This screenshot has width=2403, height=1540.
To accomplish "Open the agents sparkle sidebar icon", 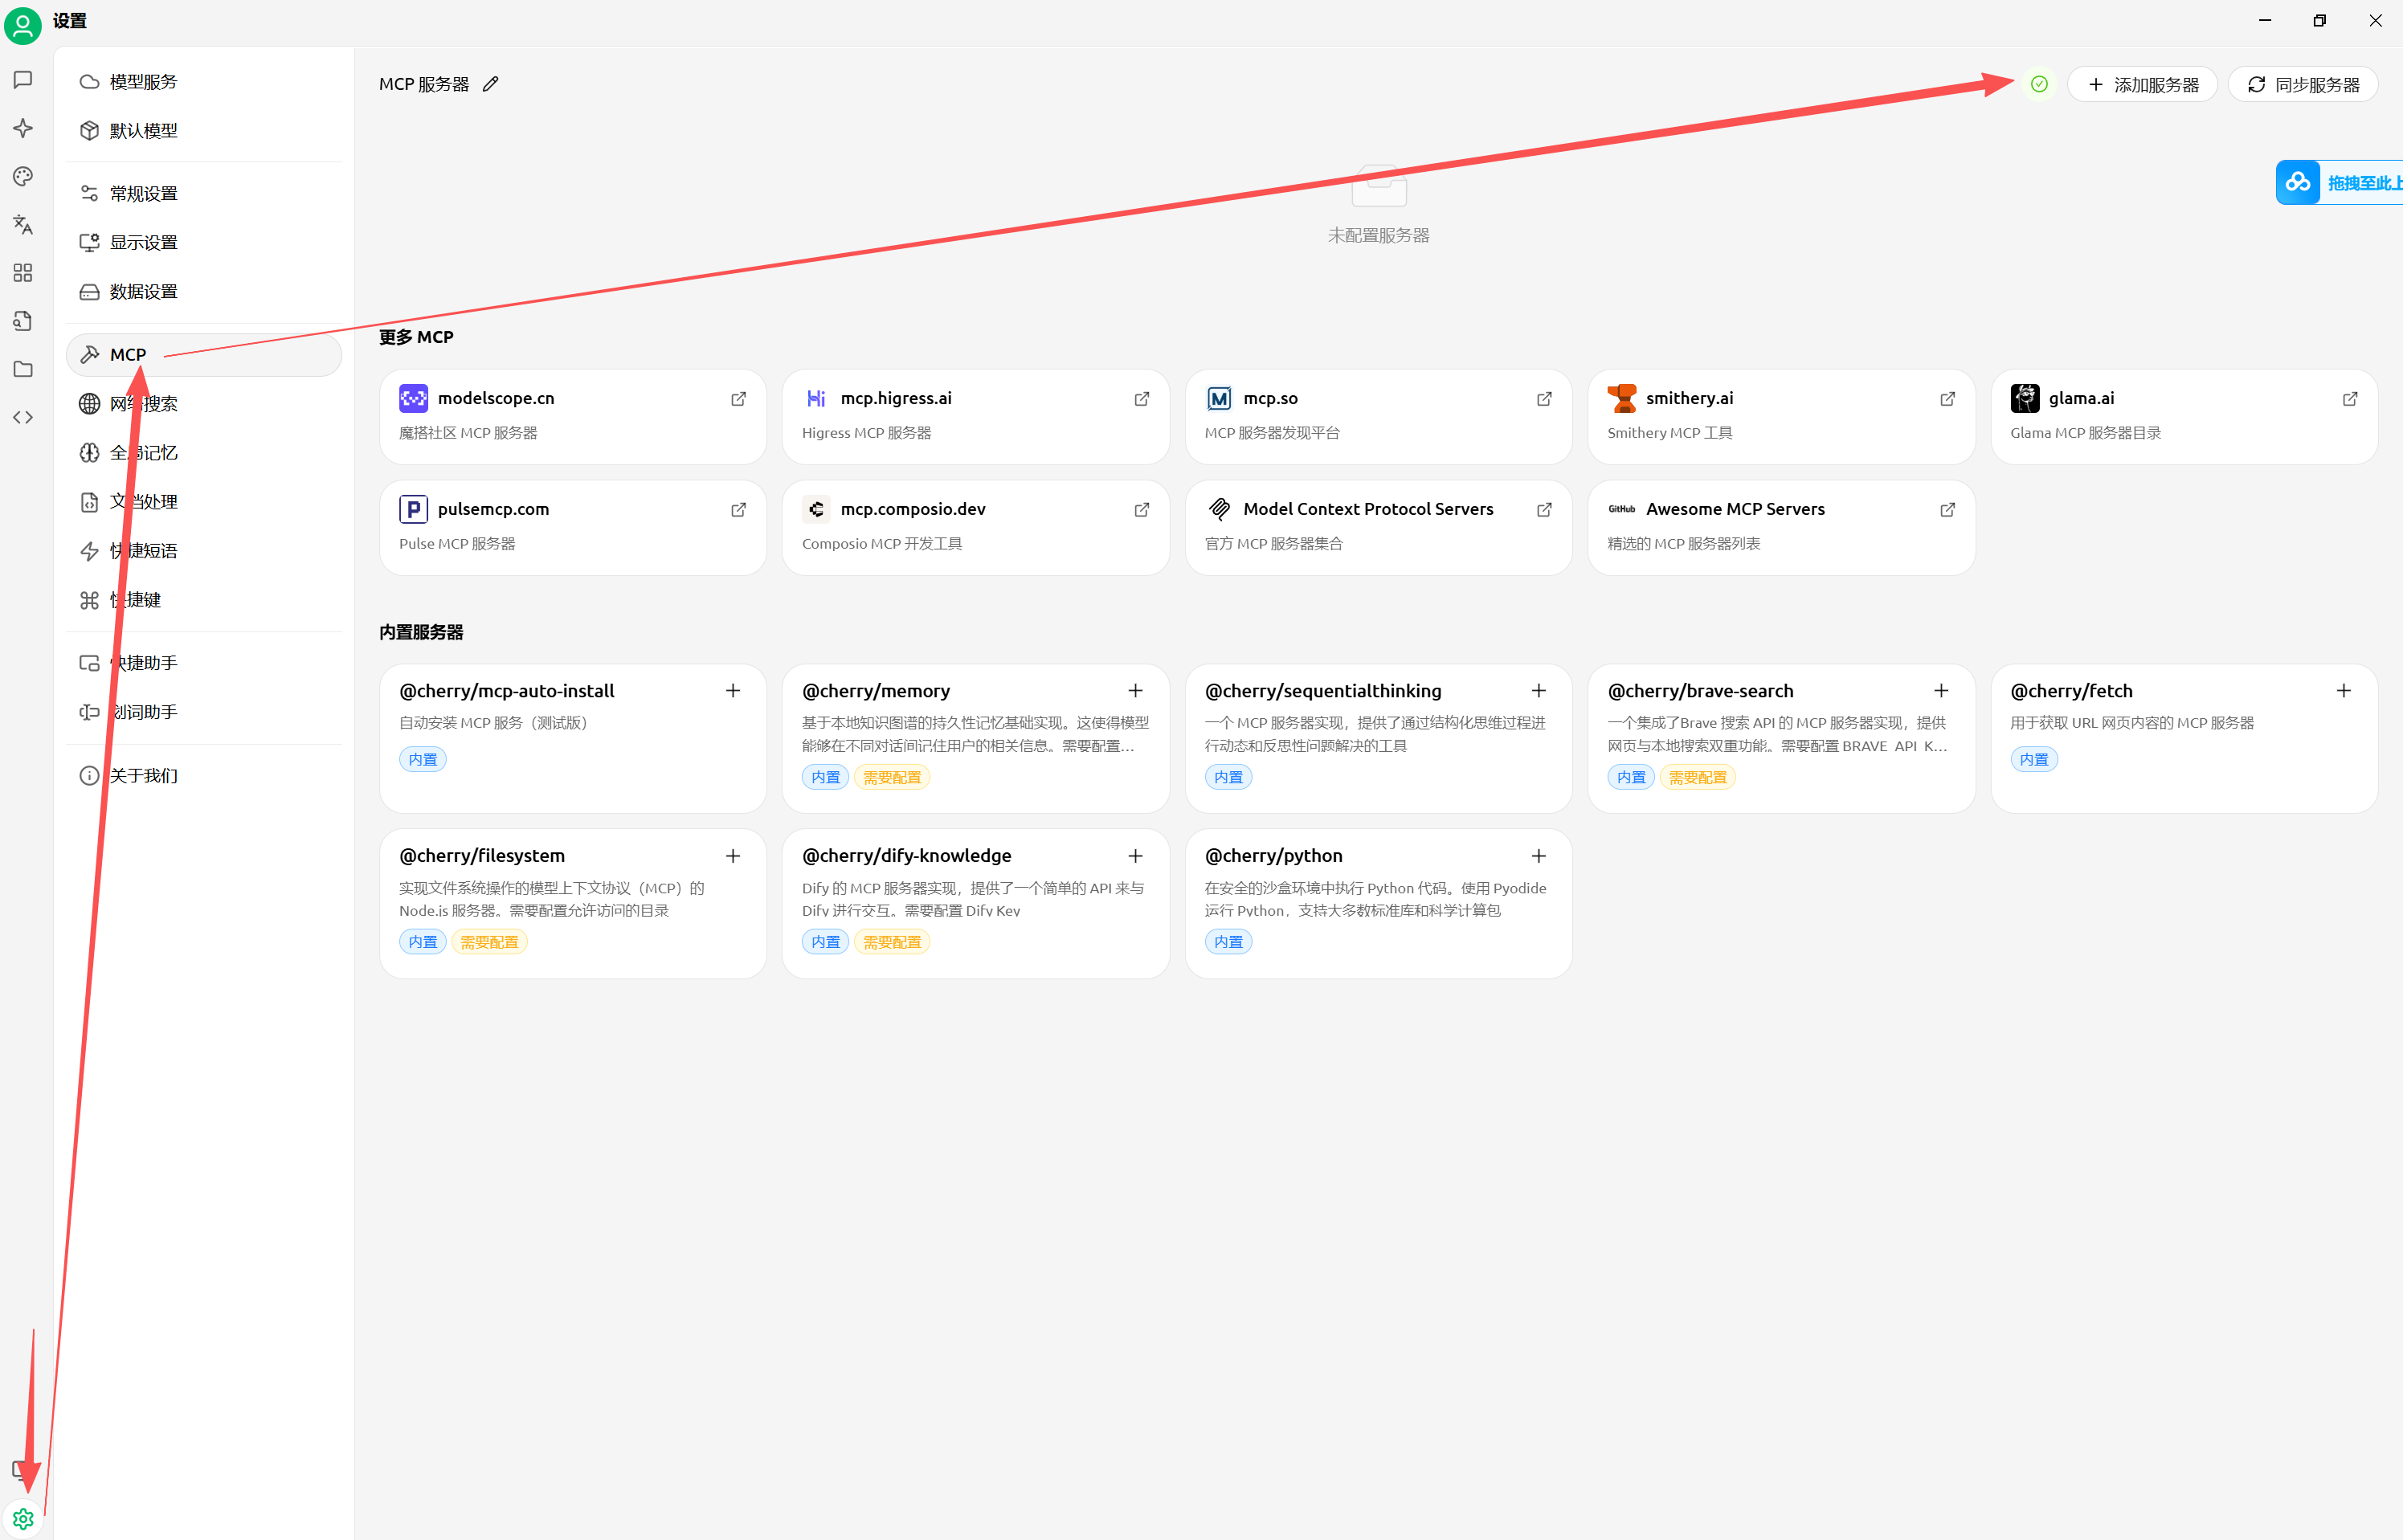I will point(23,128).
